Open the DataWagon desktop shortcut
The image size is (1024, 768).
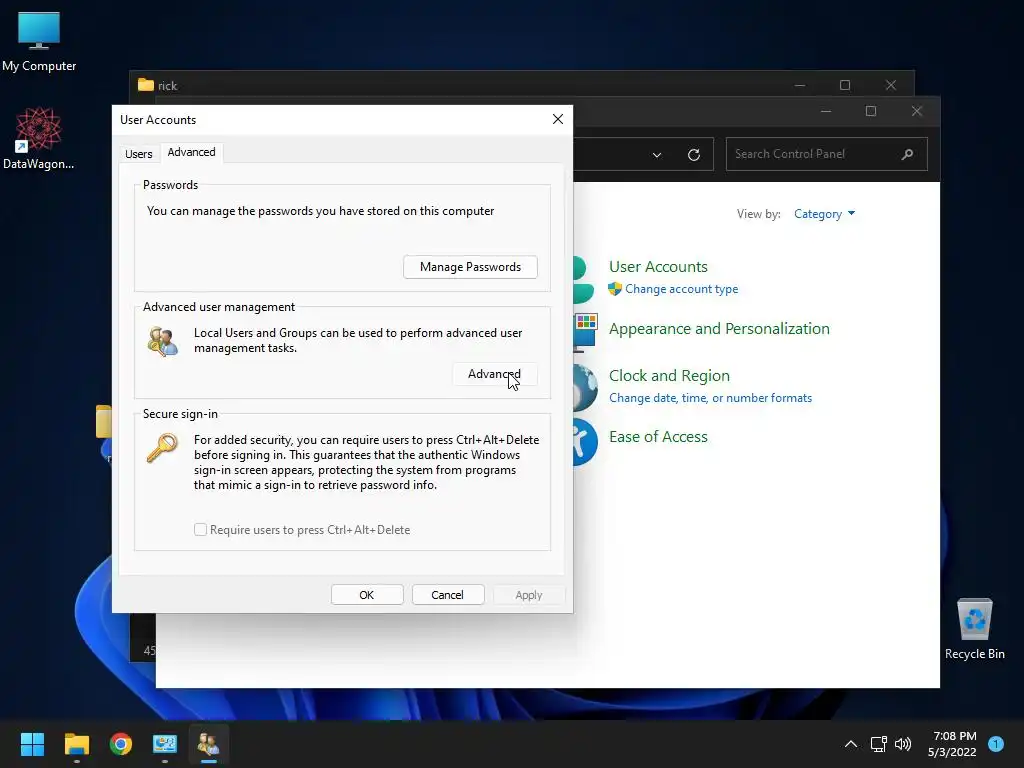pos(39,138)
